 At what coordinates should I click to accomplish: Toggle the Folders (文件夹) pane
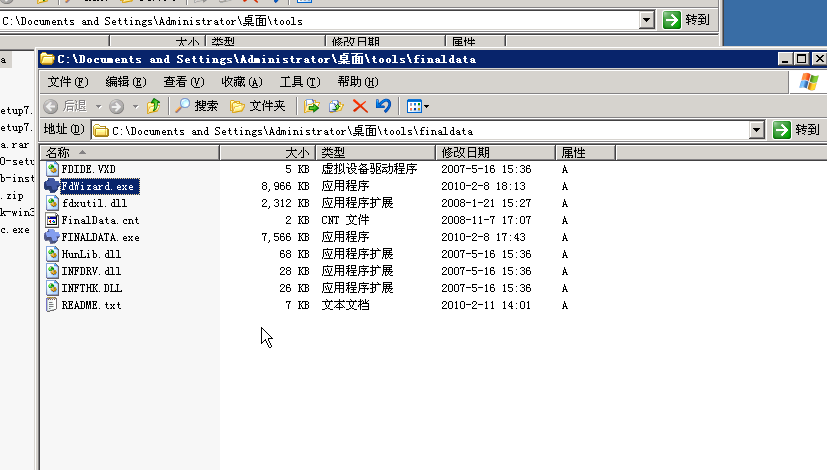pyautogui.click(x=258, y=106)
